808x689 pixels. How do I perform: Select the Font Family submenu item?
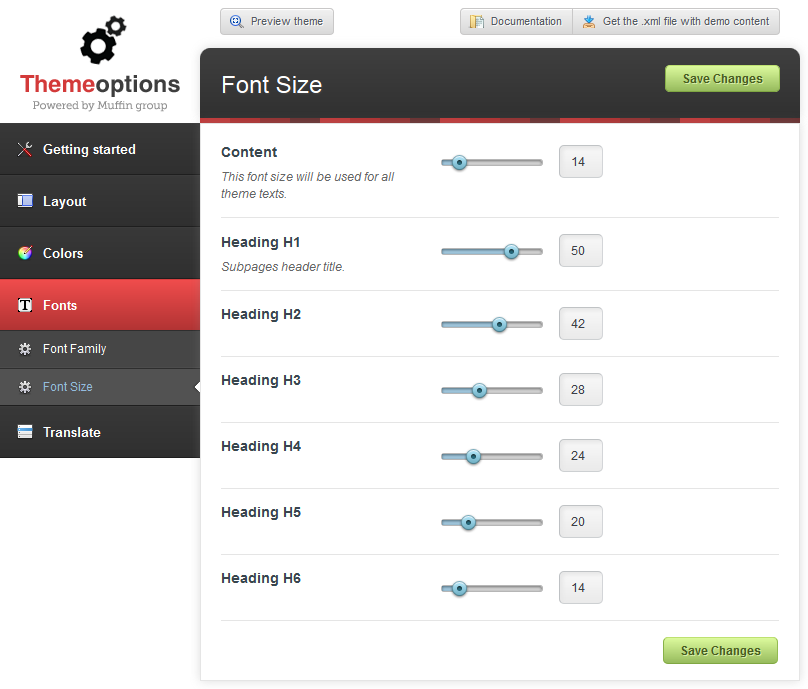[74, 349]
